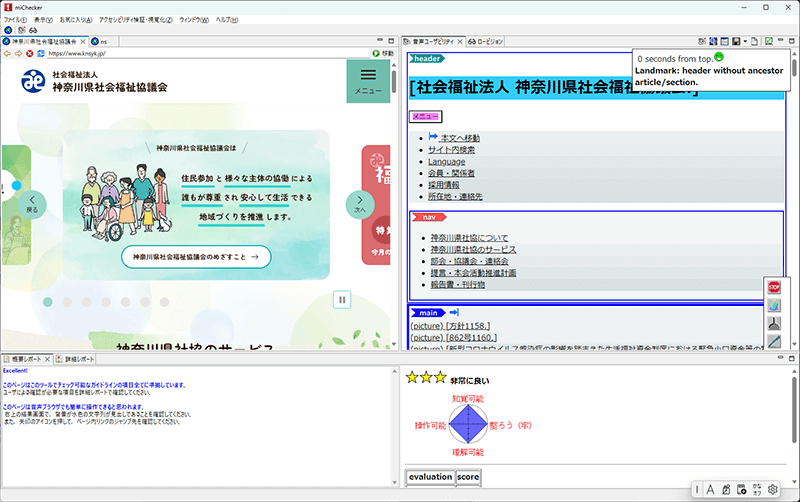Click the blank document icon in right panel toolbar
800x502 pixels.
[755, 41]
